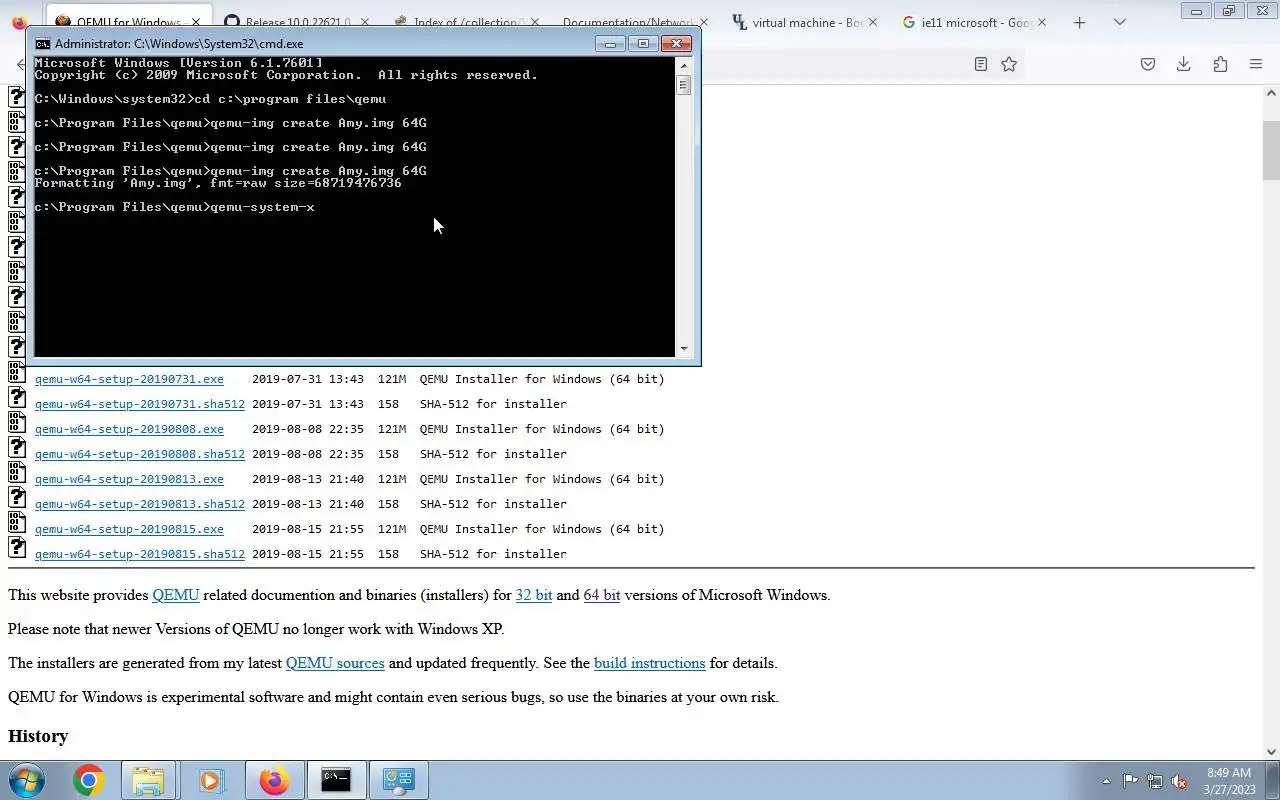
Task: Open control panel taskbar button
Action: [399, 780]
